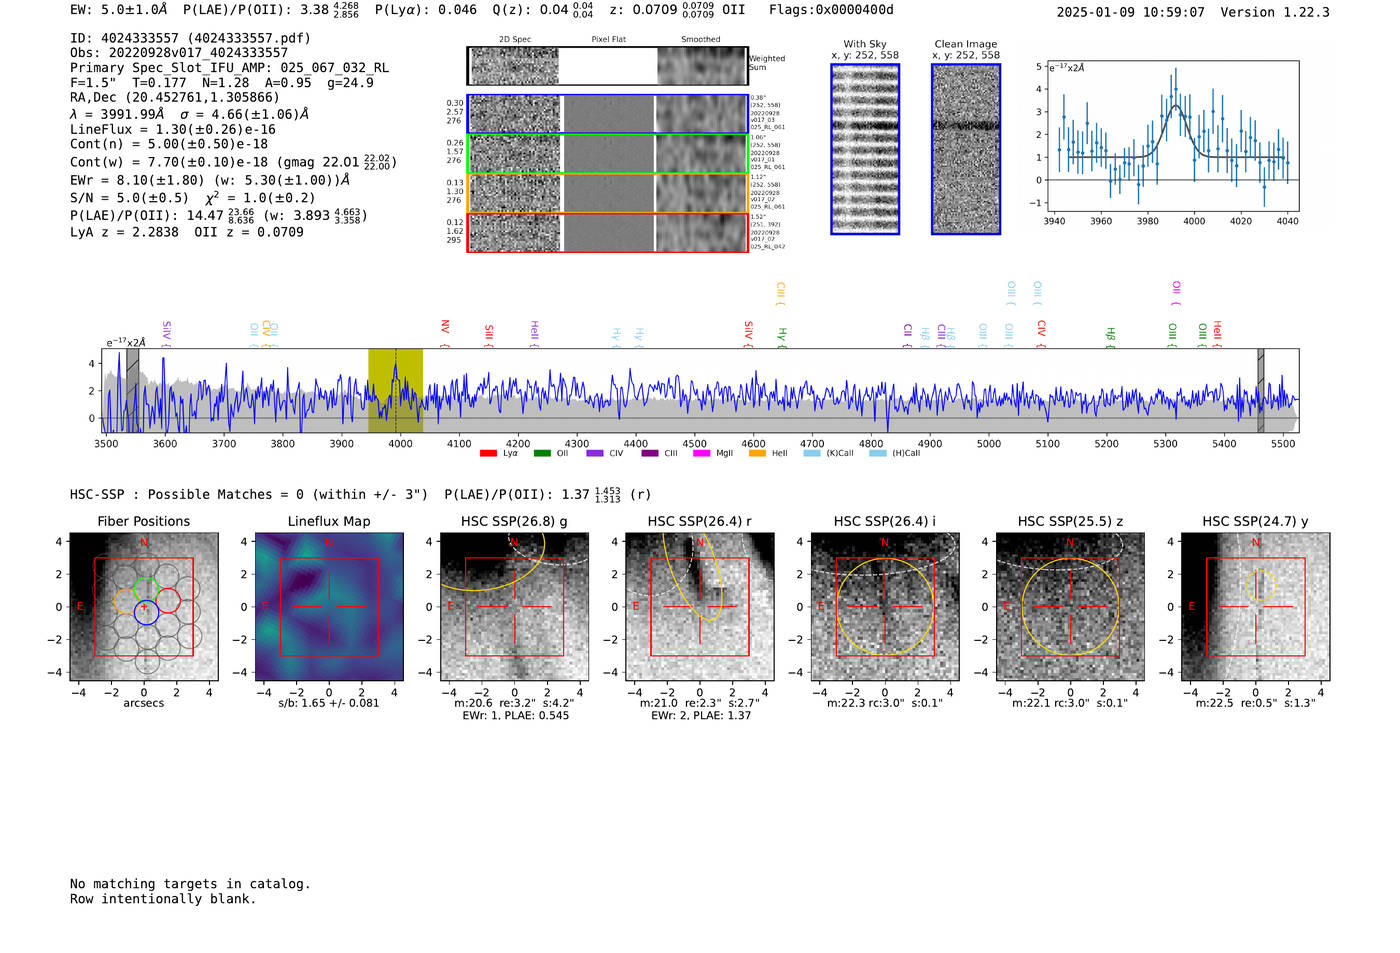Viewport: 1400px width, 953px height.
Task: Select the orange HeII legend swatch
Action: click(757, 454)
